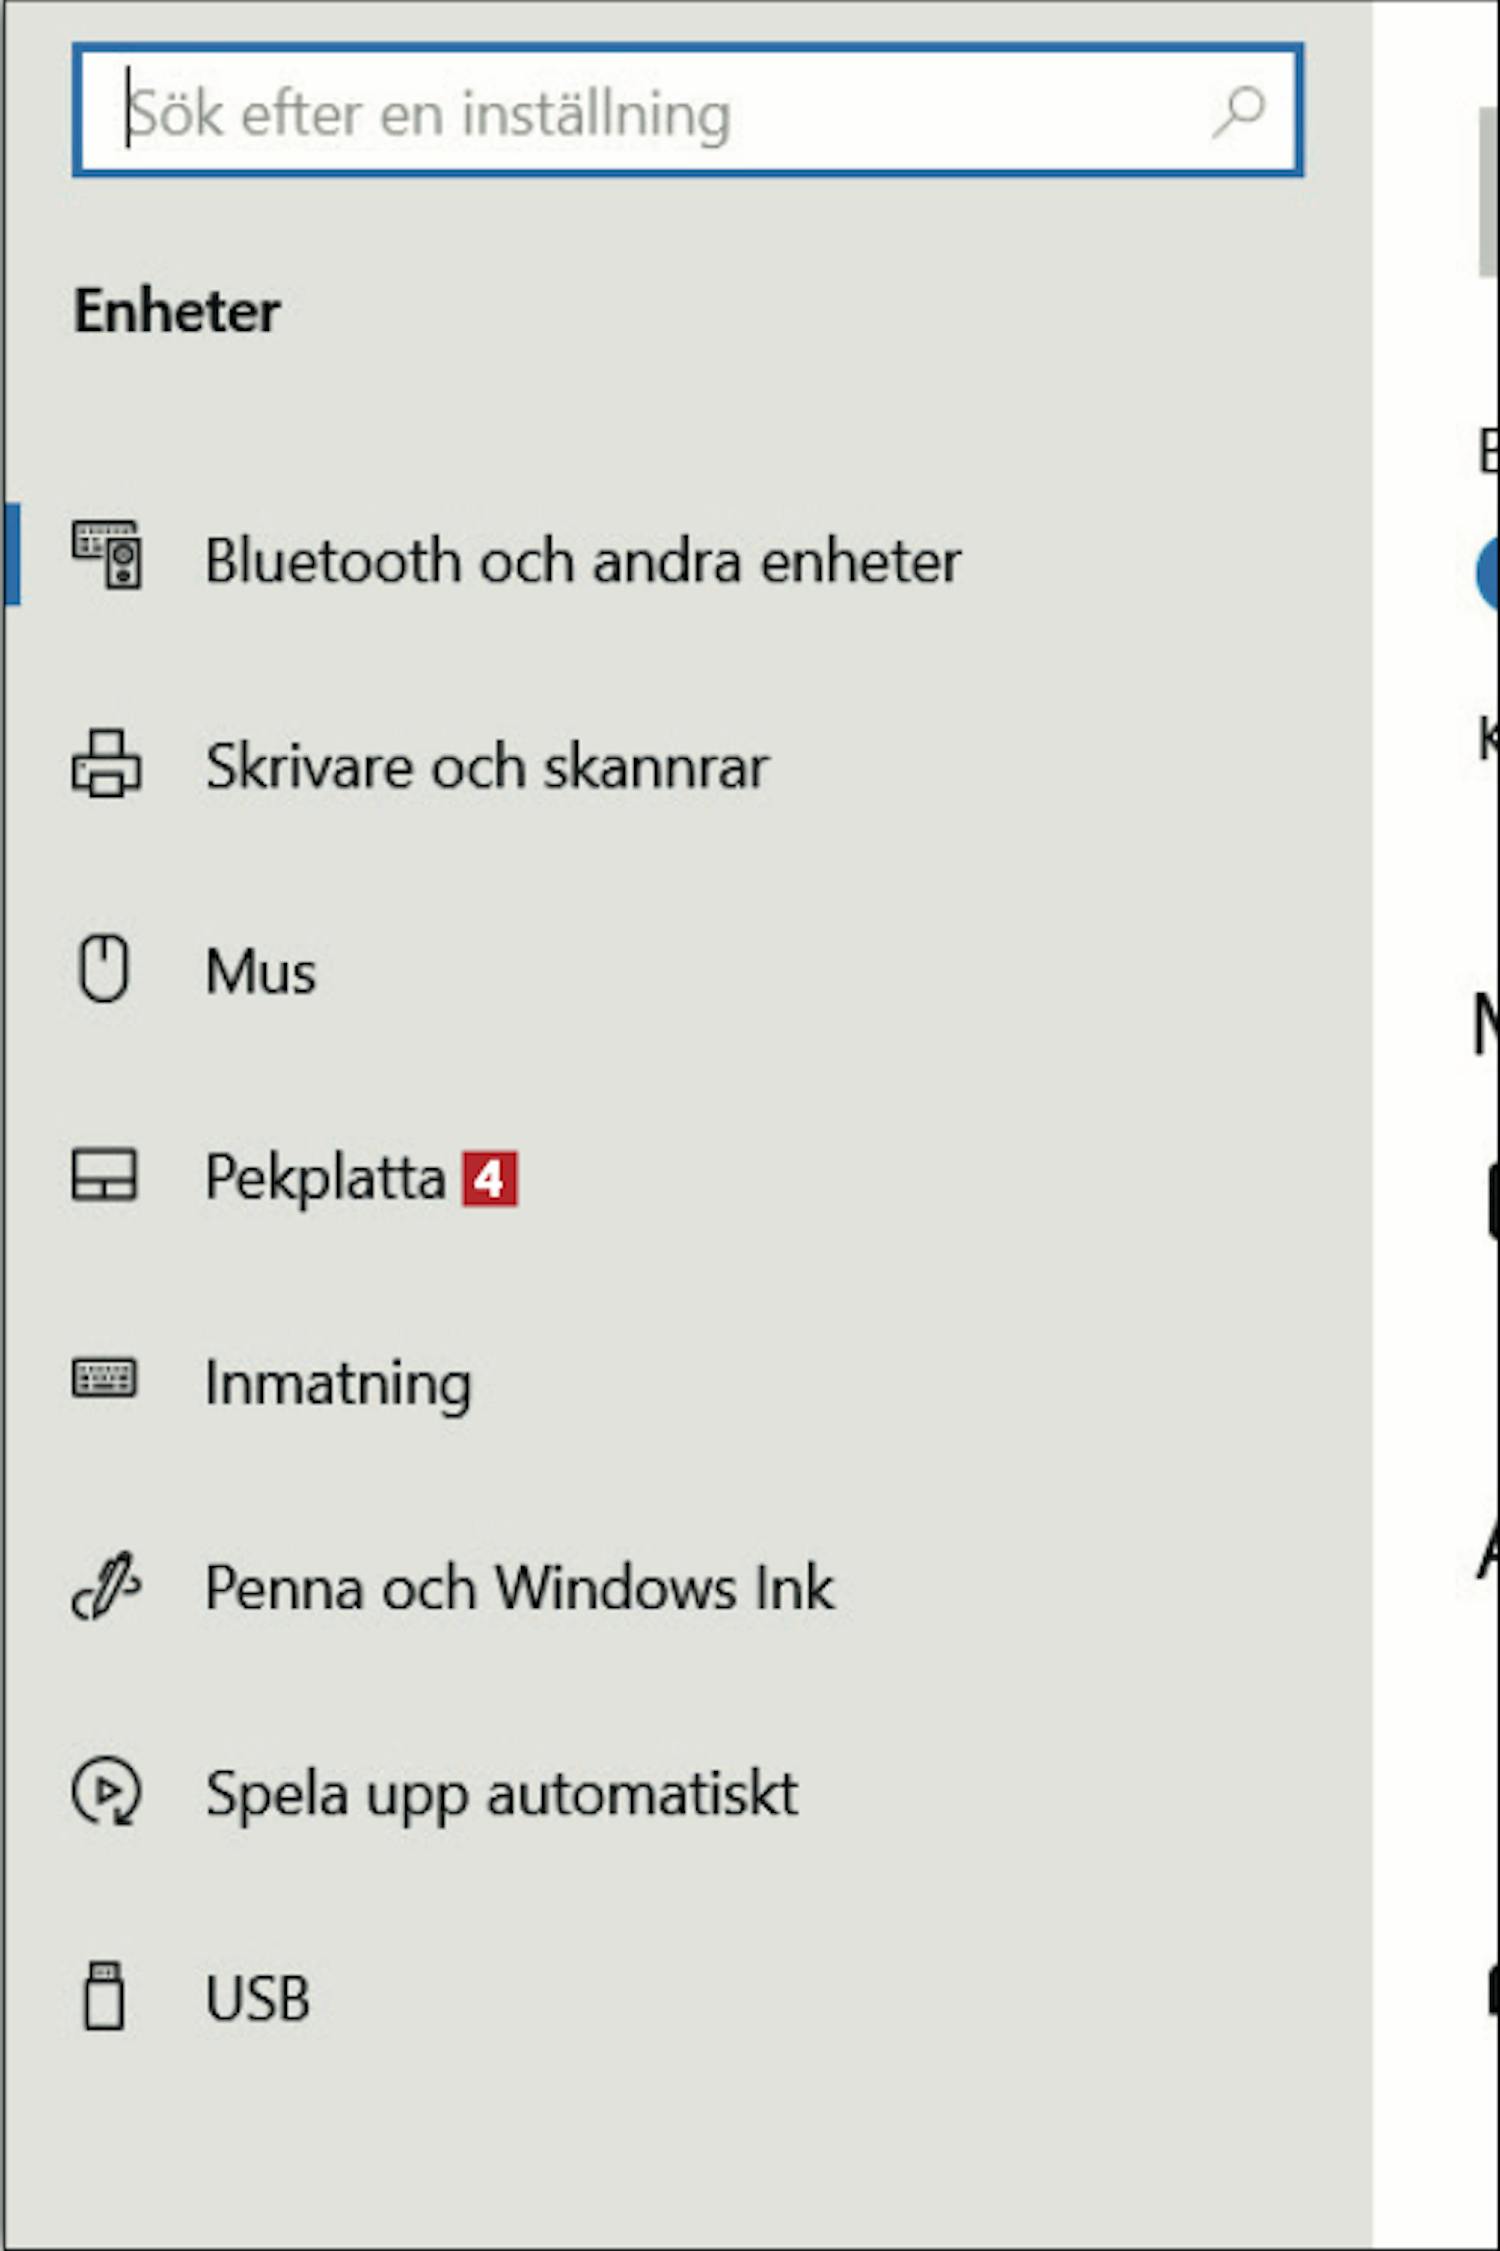Click the Bluetooth devices keyboard-speaker icon
The height and width of the screenshot is (2251, 1500).
[x=106, y=555]
